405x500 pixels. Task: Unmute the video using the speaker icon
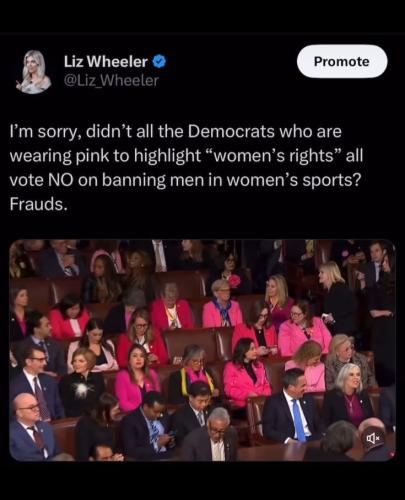tap(373, 437)
